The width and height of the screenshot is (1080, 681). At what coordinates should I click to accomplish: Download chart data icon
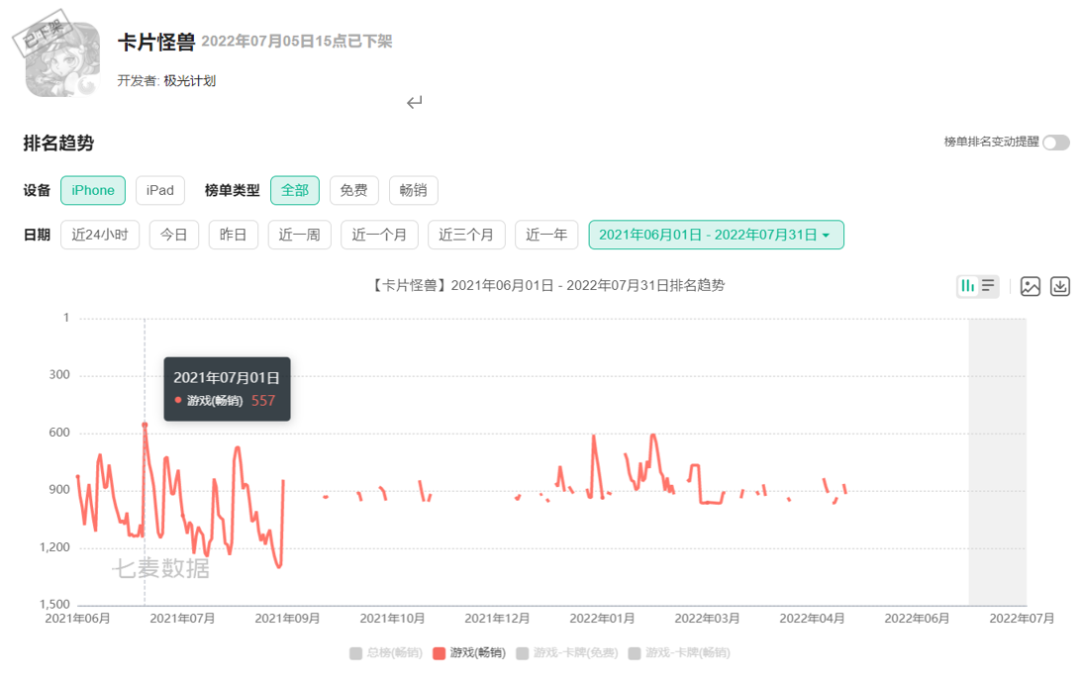click(1060, 286)
